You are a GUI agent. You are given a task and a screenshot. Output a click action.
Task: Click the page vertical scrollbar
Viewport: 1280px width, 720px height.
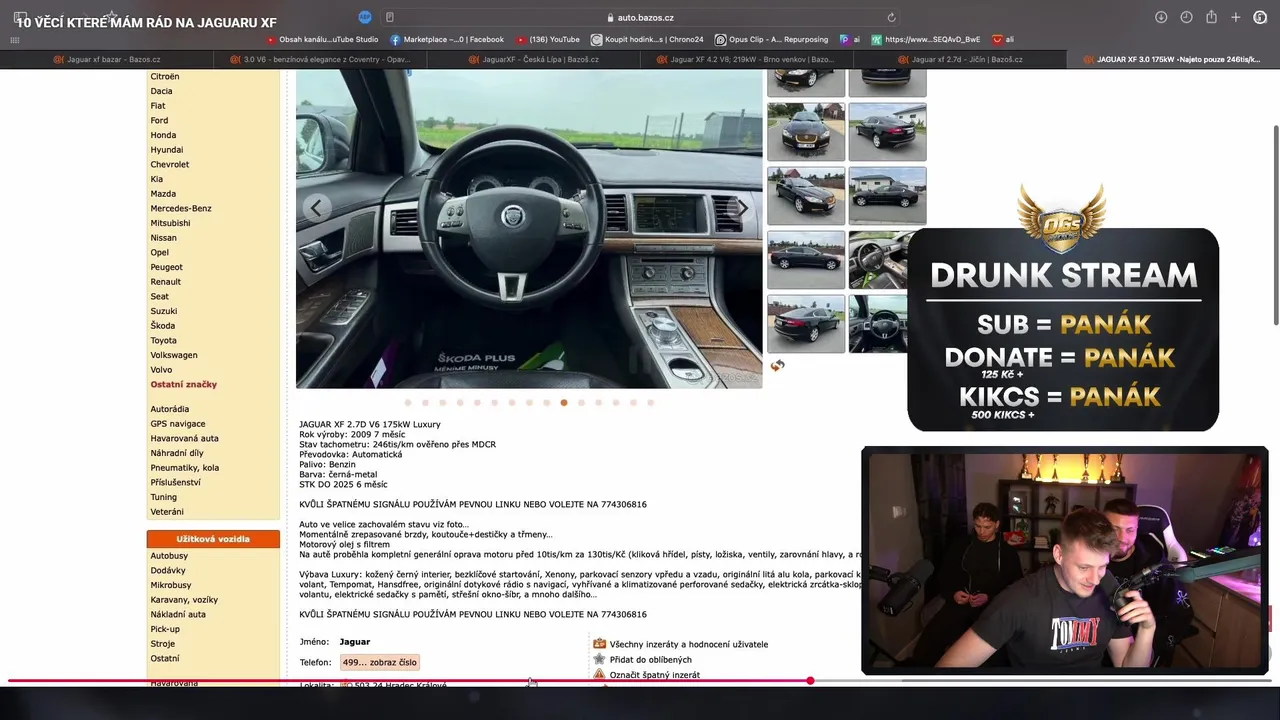pos(1275,224)
